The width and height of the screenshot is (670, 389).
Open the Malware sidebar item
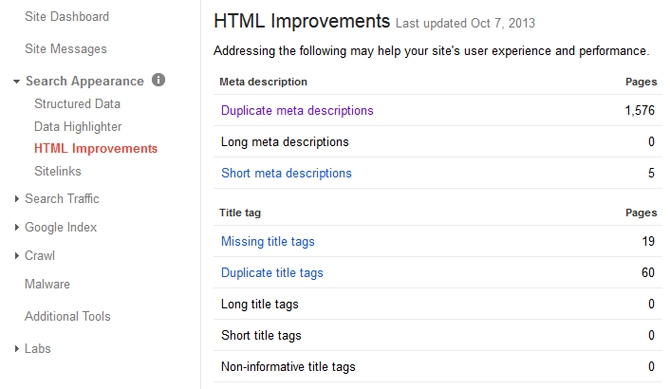point(47,284)
